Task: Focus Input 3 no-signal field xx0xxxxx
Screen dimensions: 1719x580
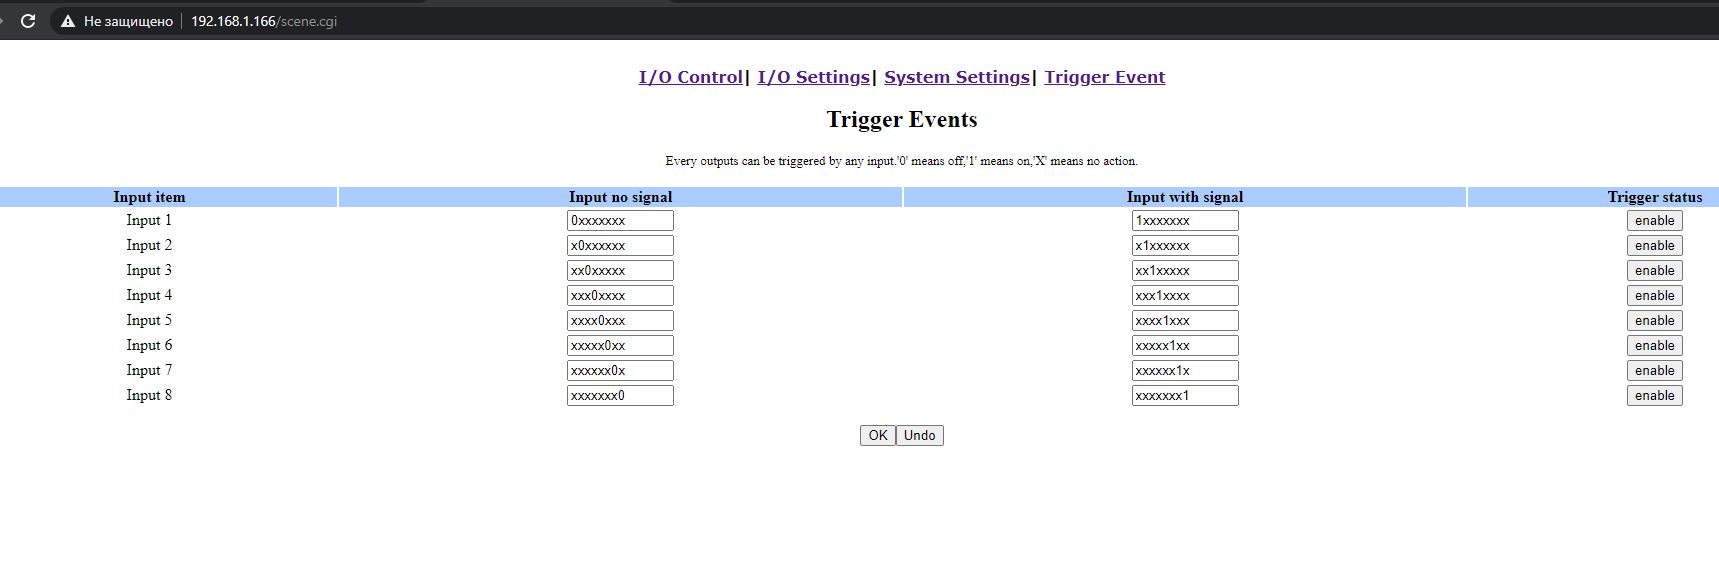Action: coord(620,270)
